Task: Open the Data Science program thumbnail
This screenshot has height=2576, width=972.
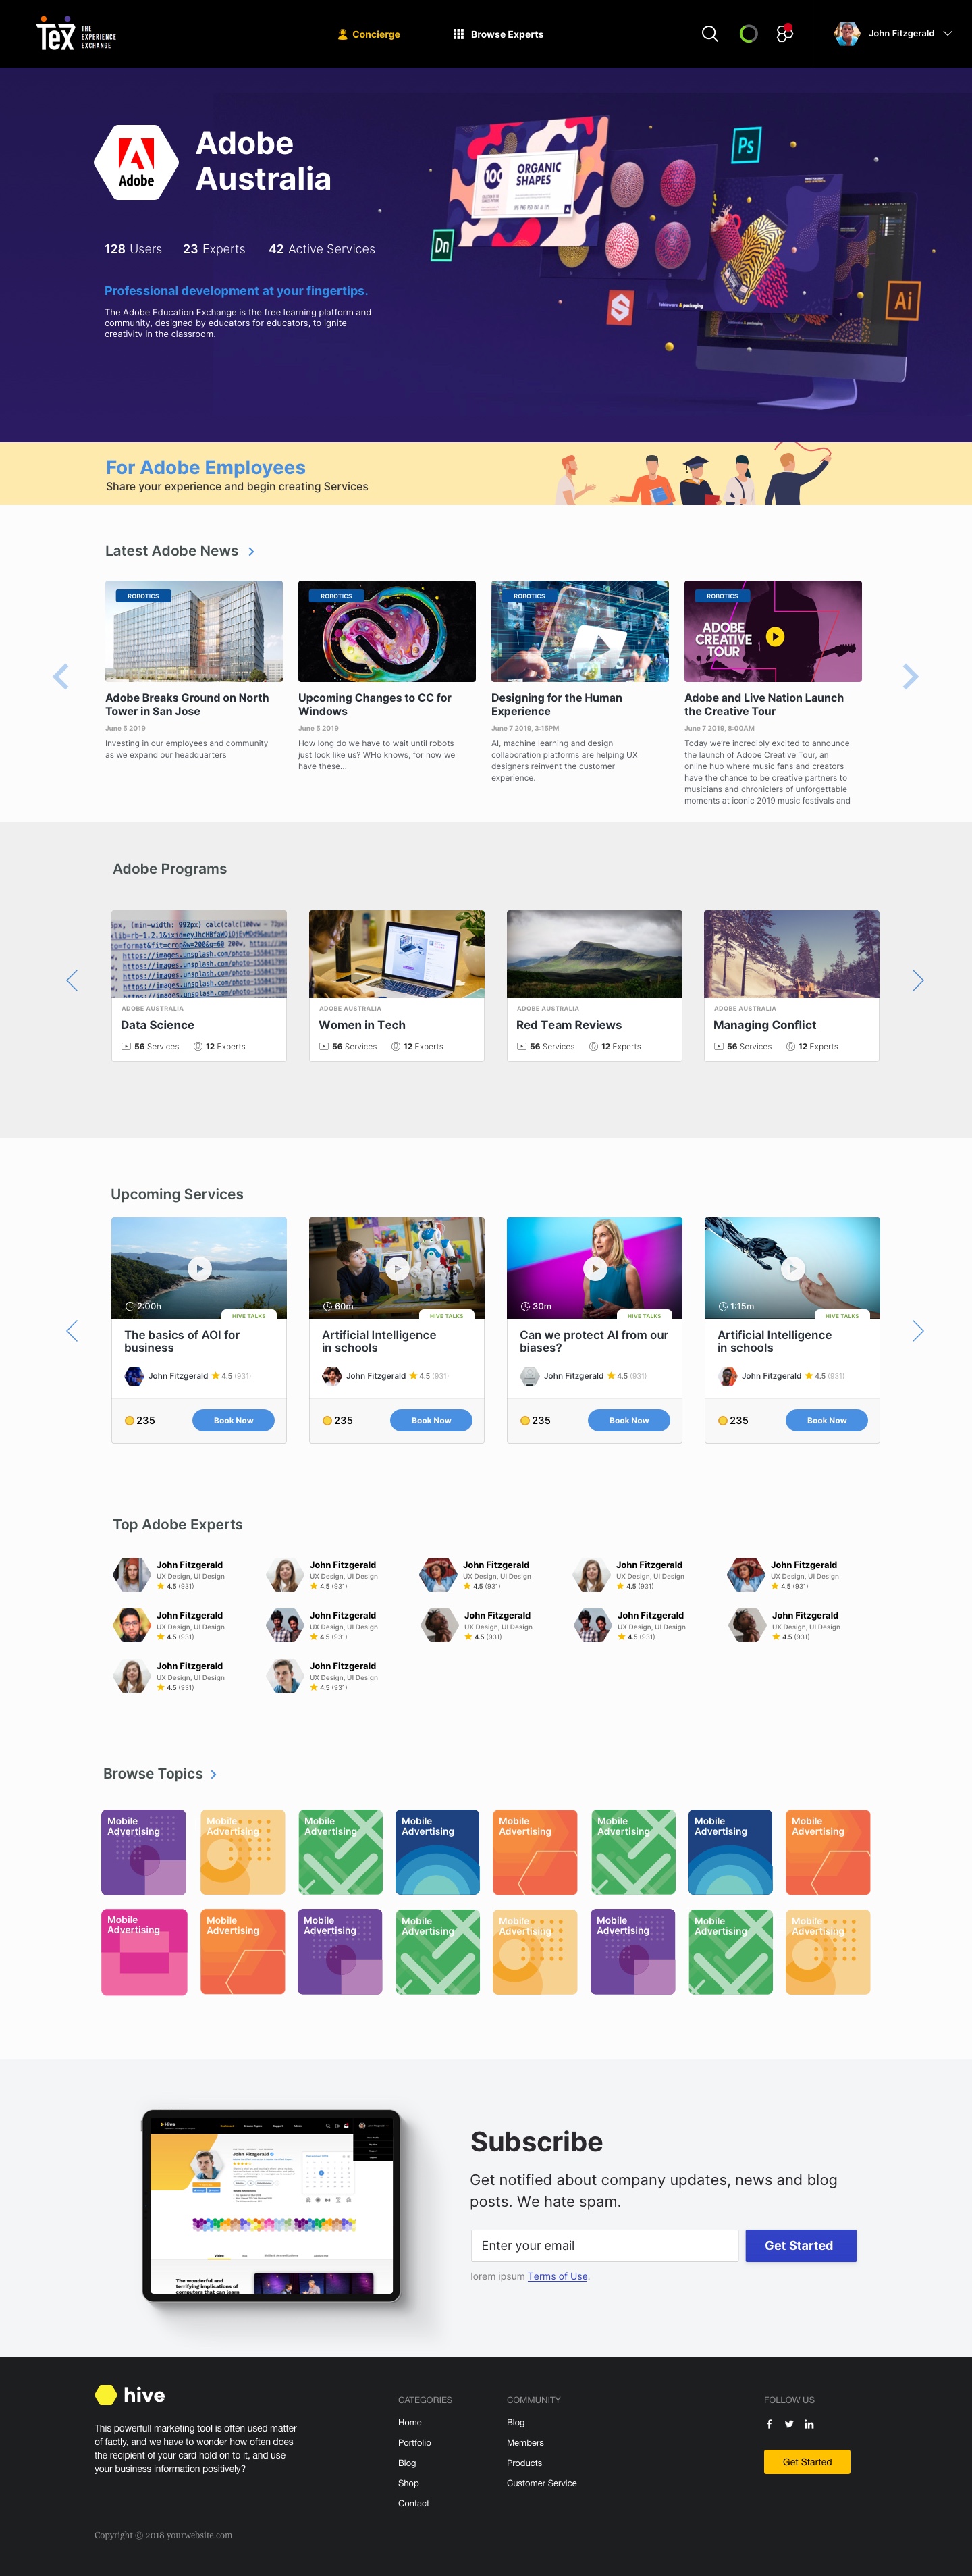Action: pyautogui.click(x=199, y=954)
